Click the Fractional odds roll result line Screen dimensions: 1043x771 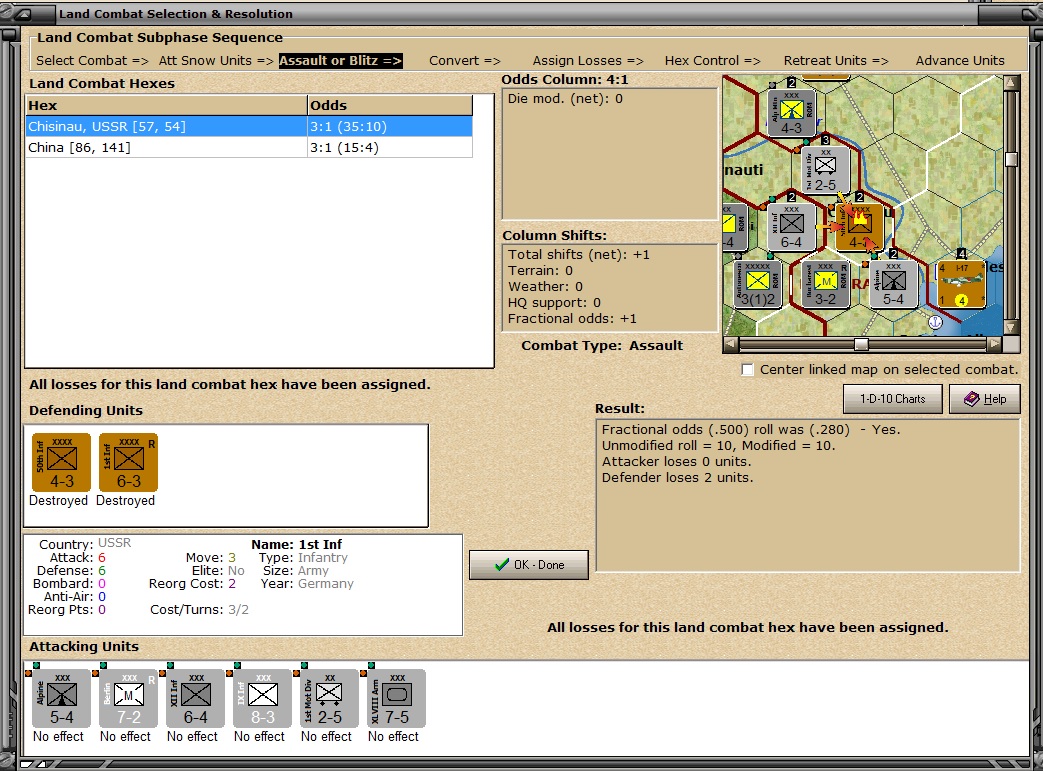751,430
